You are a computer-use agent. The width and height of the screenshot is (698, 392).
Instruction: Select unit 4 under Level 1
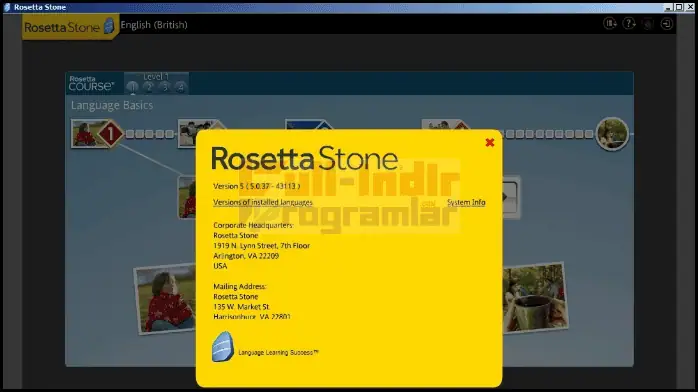click(x=180, y=87)
